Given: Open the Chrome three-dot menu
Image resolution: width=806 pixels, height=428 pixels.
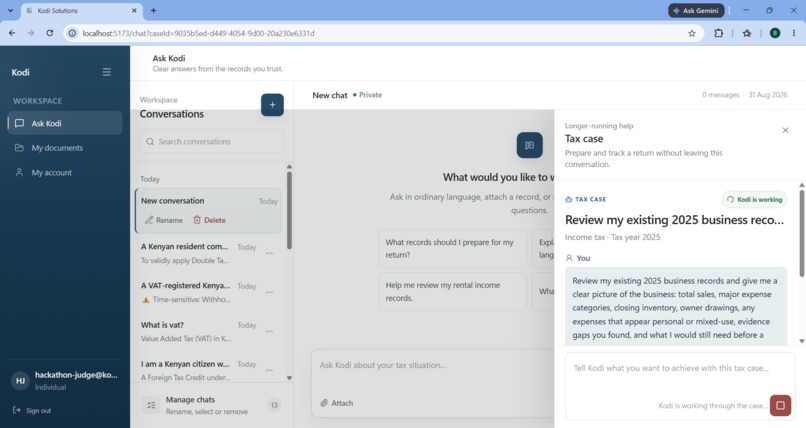Looking at the screenshot, I should click(794, 33).
